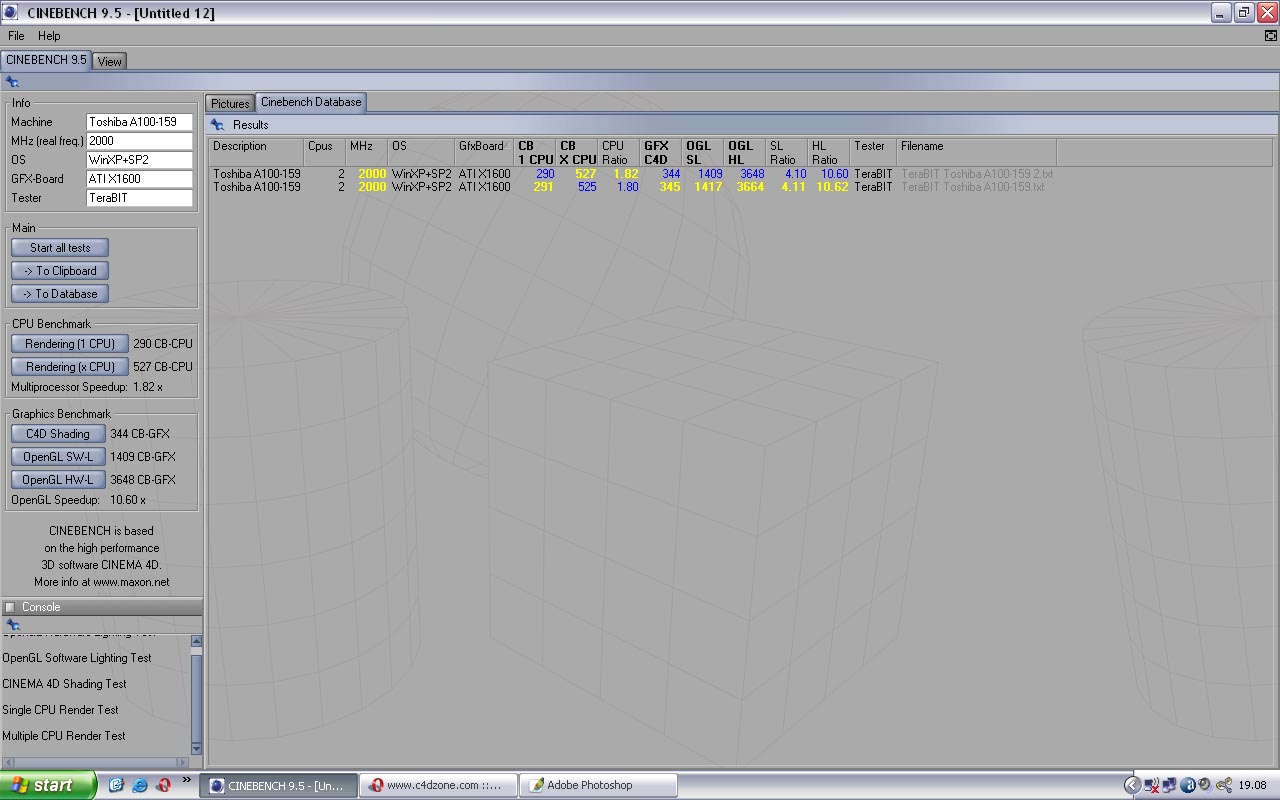Sort by the GFX C4D column header
The width and height of the screenshot is (1280, 800).
coord(661,152)
